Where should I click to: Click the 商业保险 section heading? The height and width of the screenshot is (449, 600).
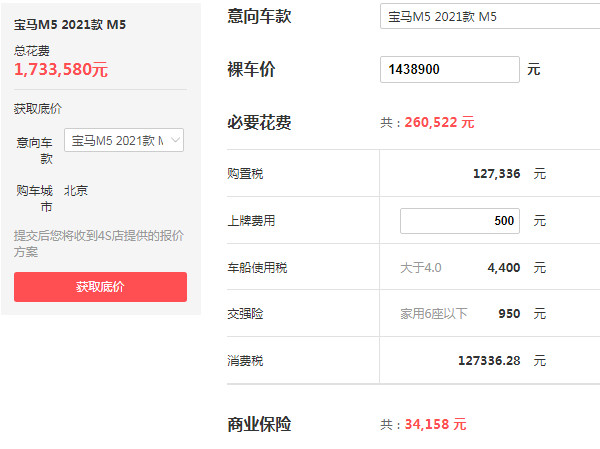coord(259,425)
